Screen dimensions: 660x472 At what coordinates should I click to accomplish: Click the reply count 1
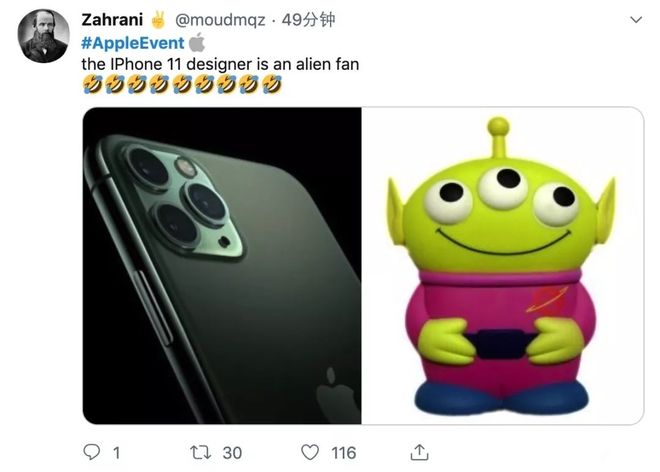tap(117, 453)
